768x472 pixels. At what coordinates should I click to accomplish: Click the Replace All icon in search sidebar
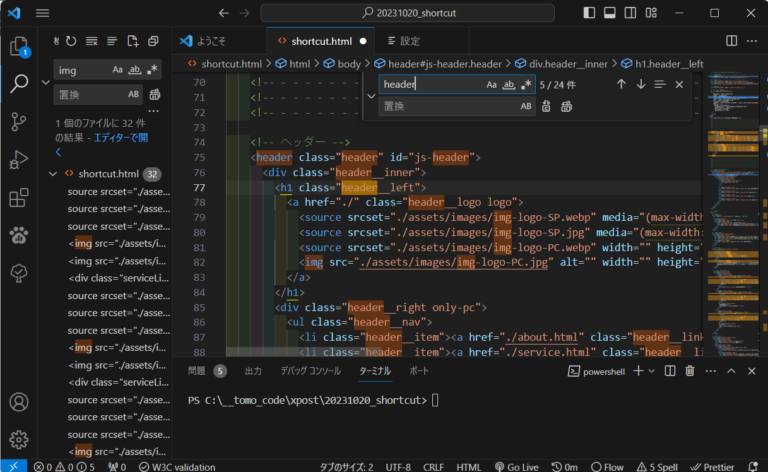pyautogui.click(x=155, y=95)
